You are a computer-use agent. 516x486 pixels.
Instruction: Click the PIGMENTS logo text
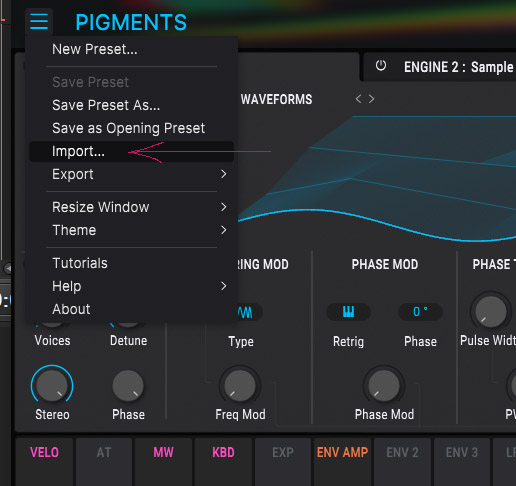pyautogui.click(x=131, y=22)
